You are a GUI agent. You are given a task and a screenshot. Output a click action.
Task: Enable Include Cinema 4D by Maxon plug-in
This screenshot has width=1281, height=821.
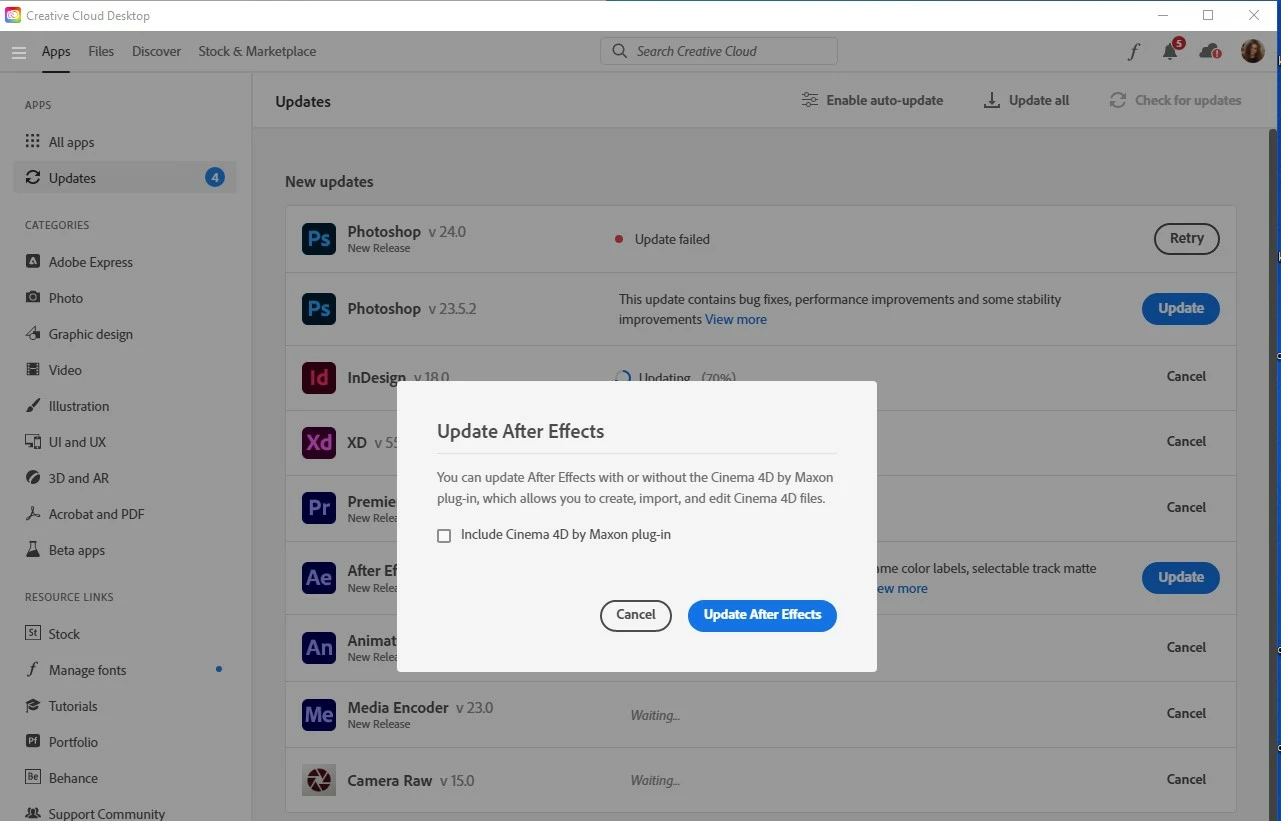[x=444, y=536]
